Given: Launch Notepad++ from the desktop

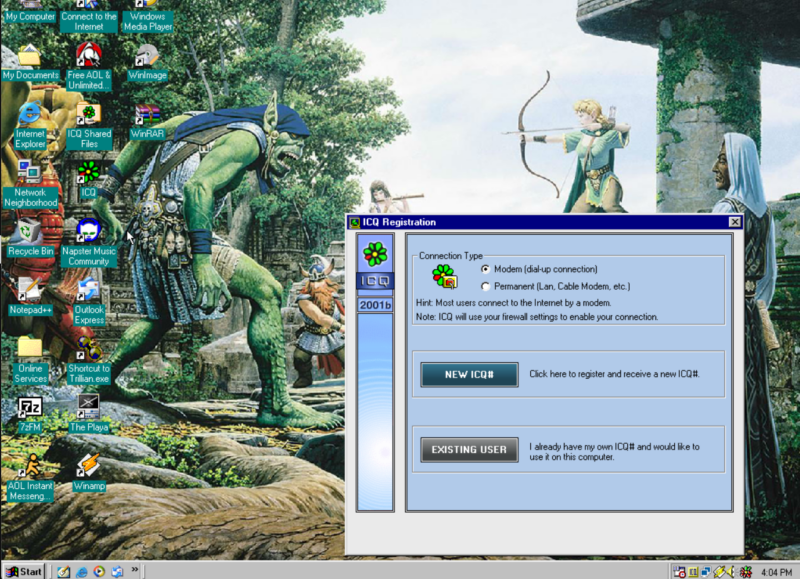Looking at the screenshot, I should (30, 290).
